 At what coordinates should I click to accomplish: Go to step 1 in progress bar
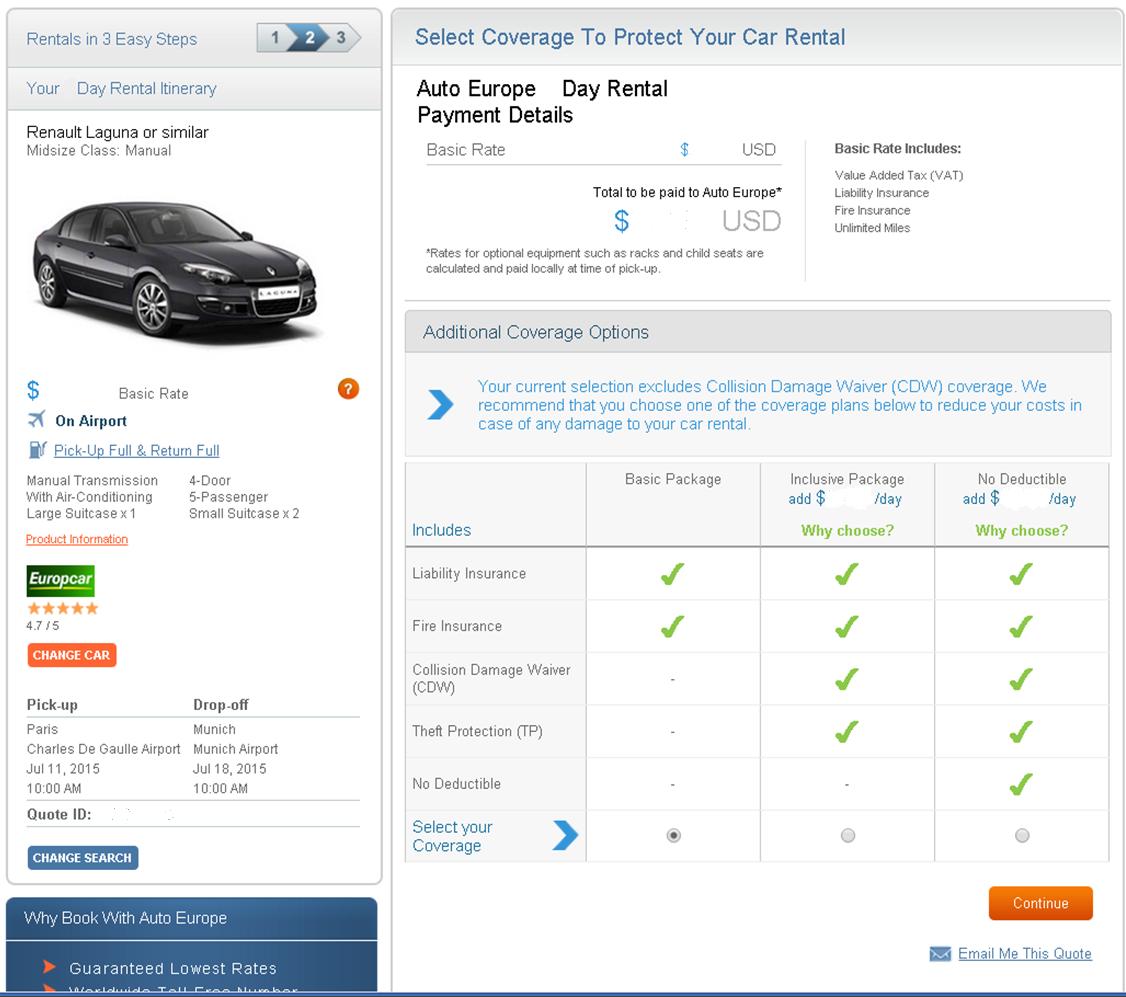coord(275,38)
